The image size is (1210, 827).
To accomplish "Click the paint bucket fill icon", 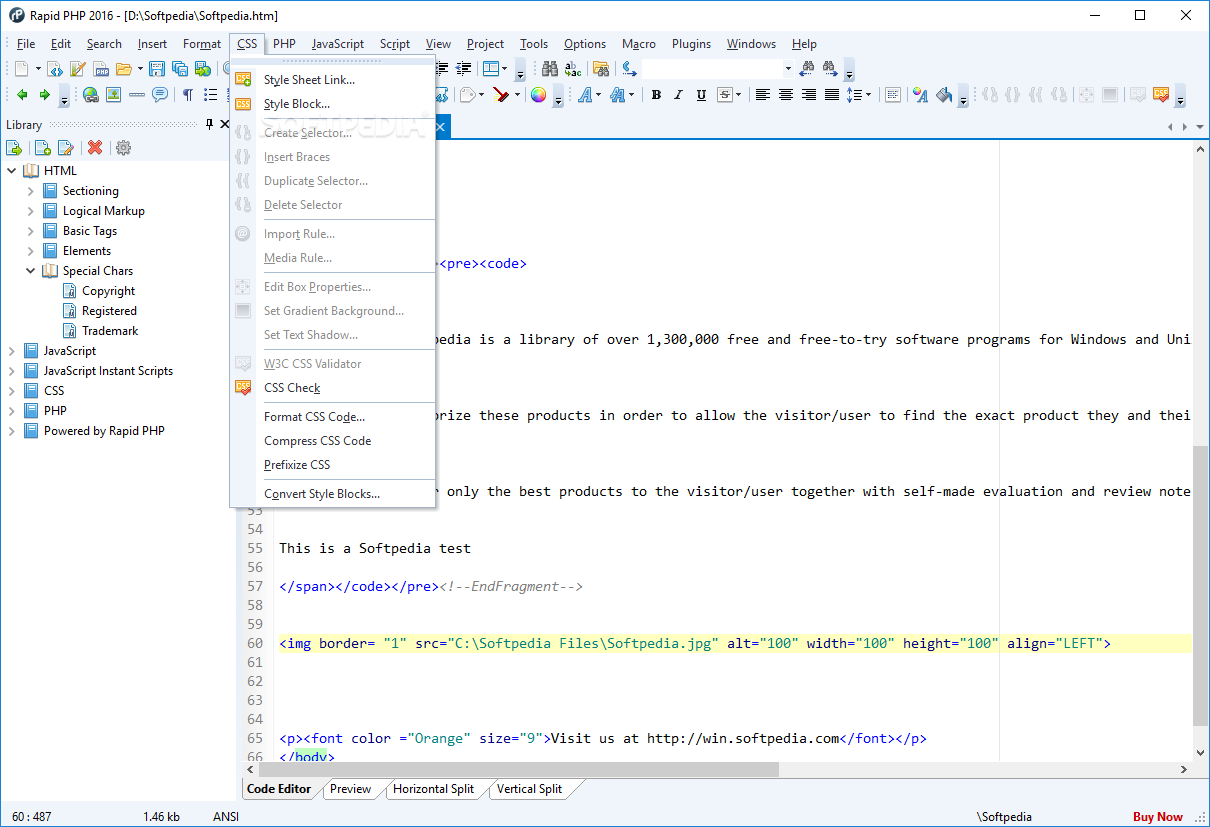I will (944, 95).
